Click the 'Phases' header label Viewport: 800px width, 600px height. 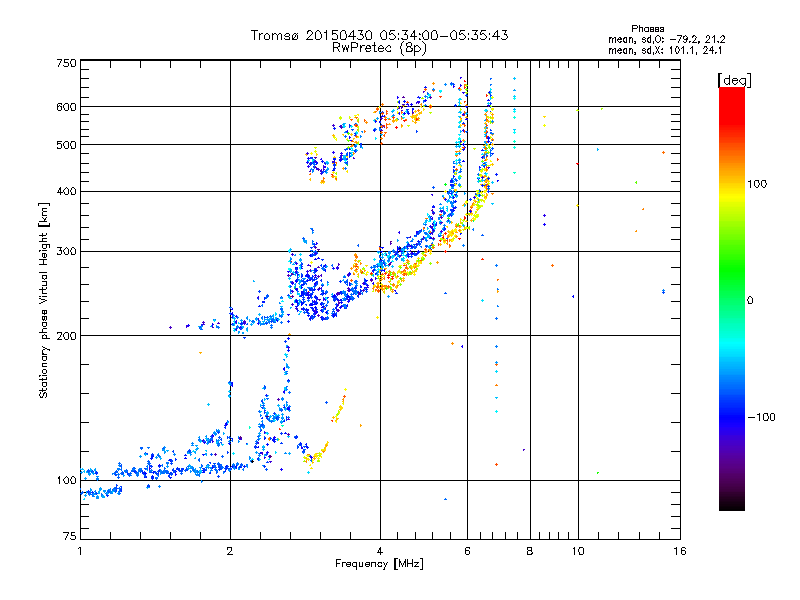click(647, 29)
